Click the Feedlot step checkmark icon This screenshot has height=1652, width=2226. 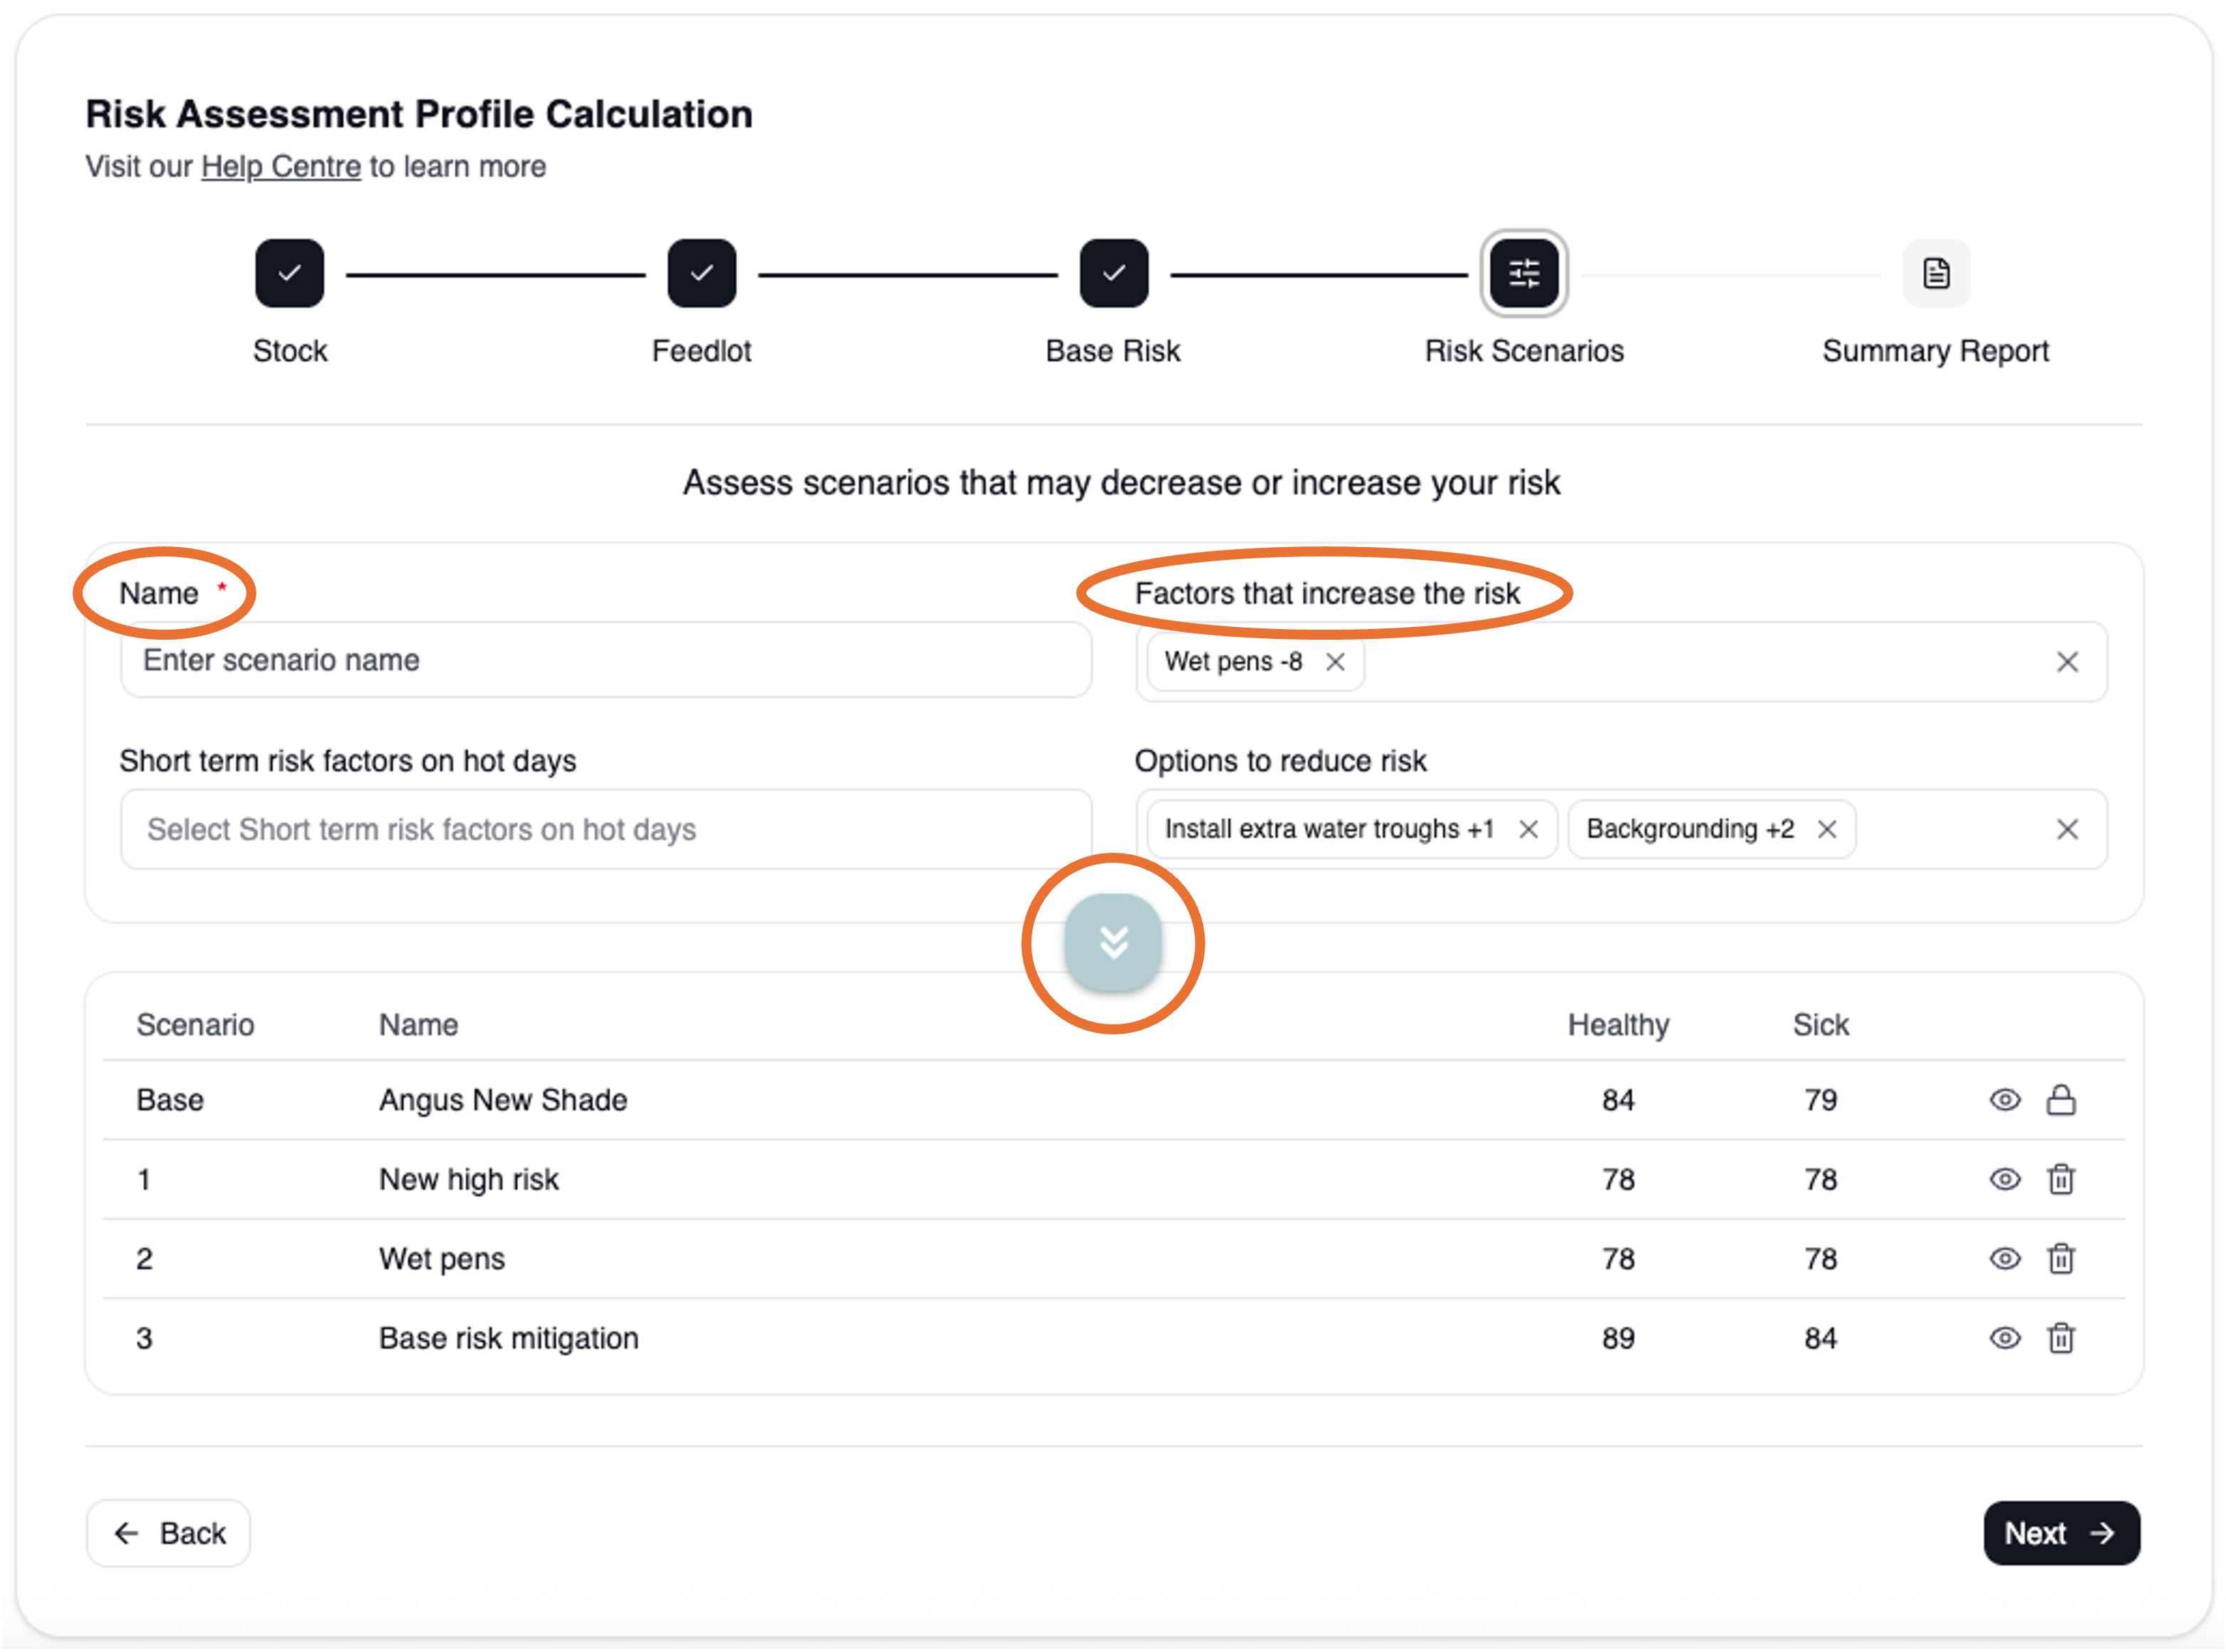click(x=701, y=273)
